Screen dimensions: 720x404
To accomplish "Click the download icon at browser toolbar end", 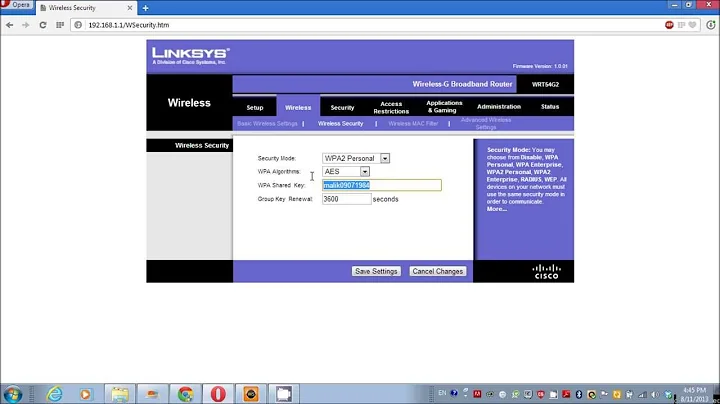I will tap(710, 25).
